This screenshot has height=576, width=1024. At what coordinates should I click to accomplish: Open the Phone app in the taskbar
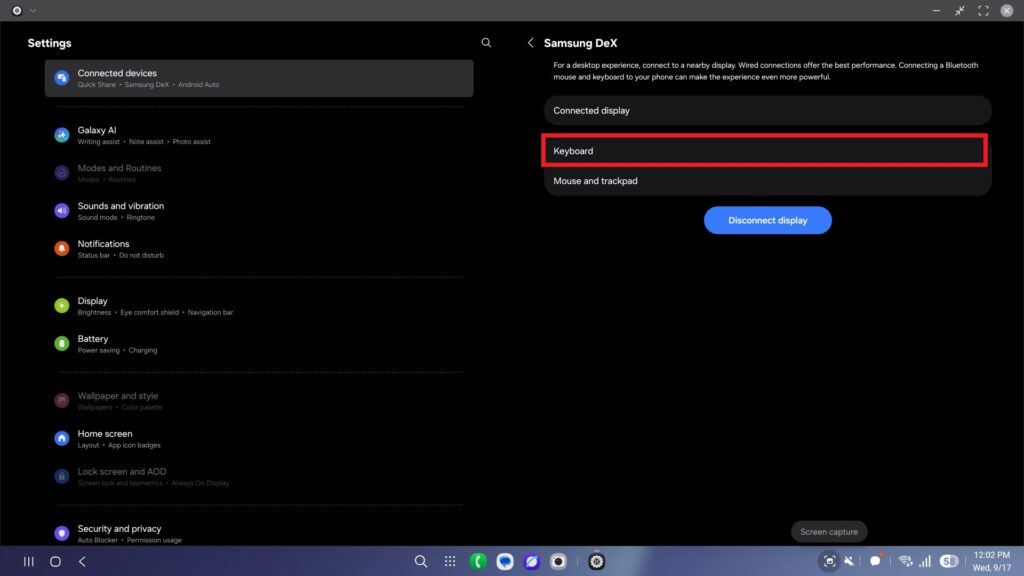pos(478,561)
